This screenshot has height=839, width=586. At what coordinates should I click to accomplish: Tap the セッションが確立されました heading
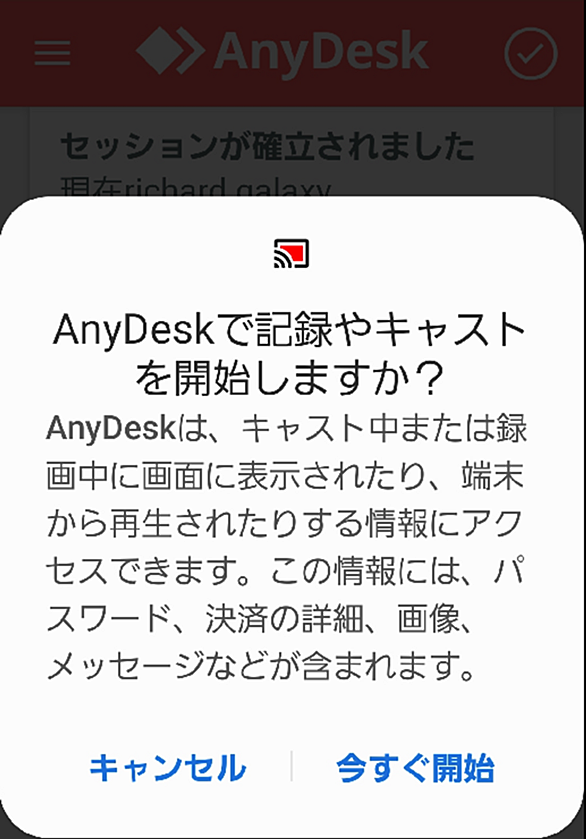pos(267,146)
